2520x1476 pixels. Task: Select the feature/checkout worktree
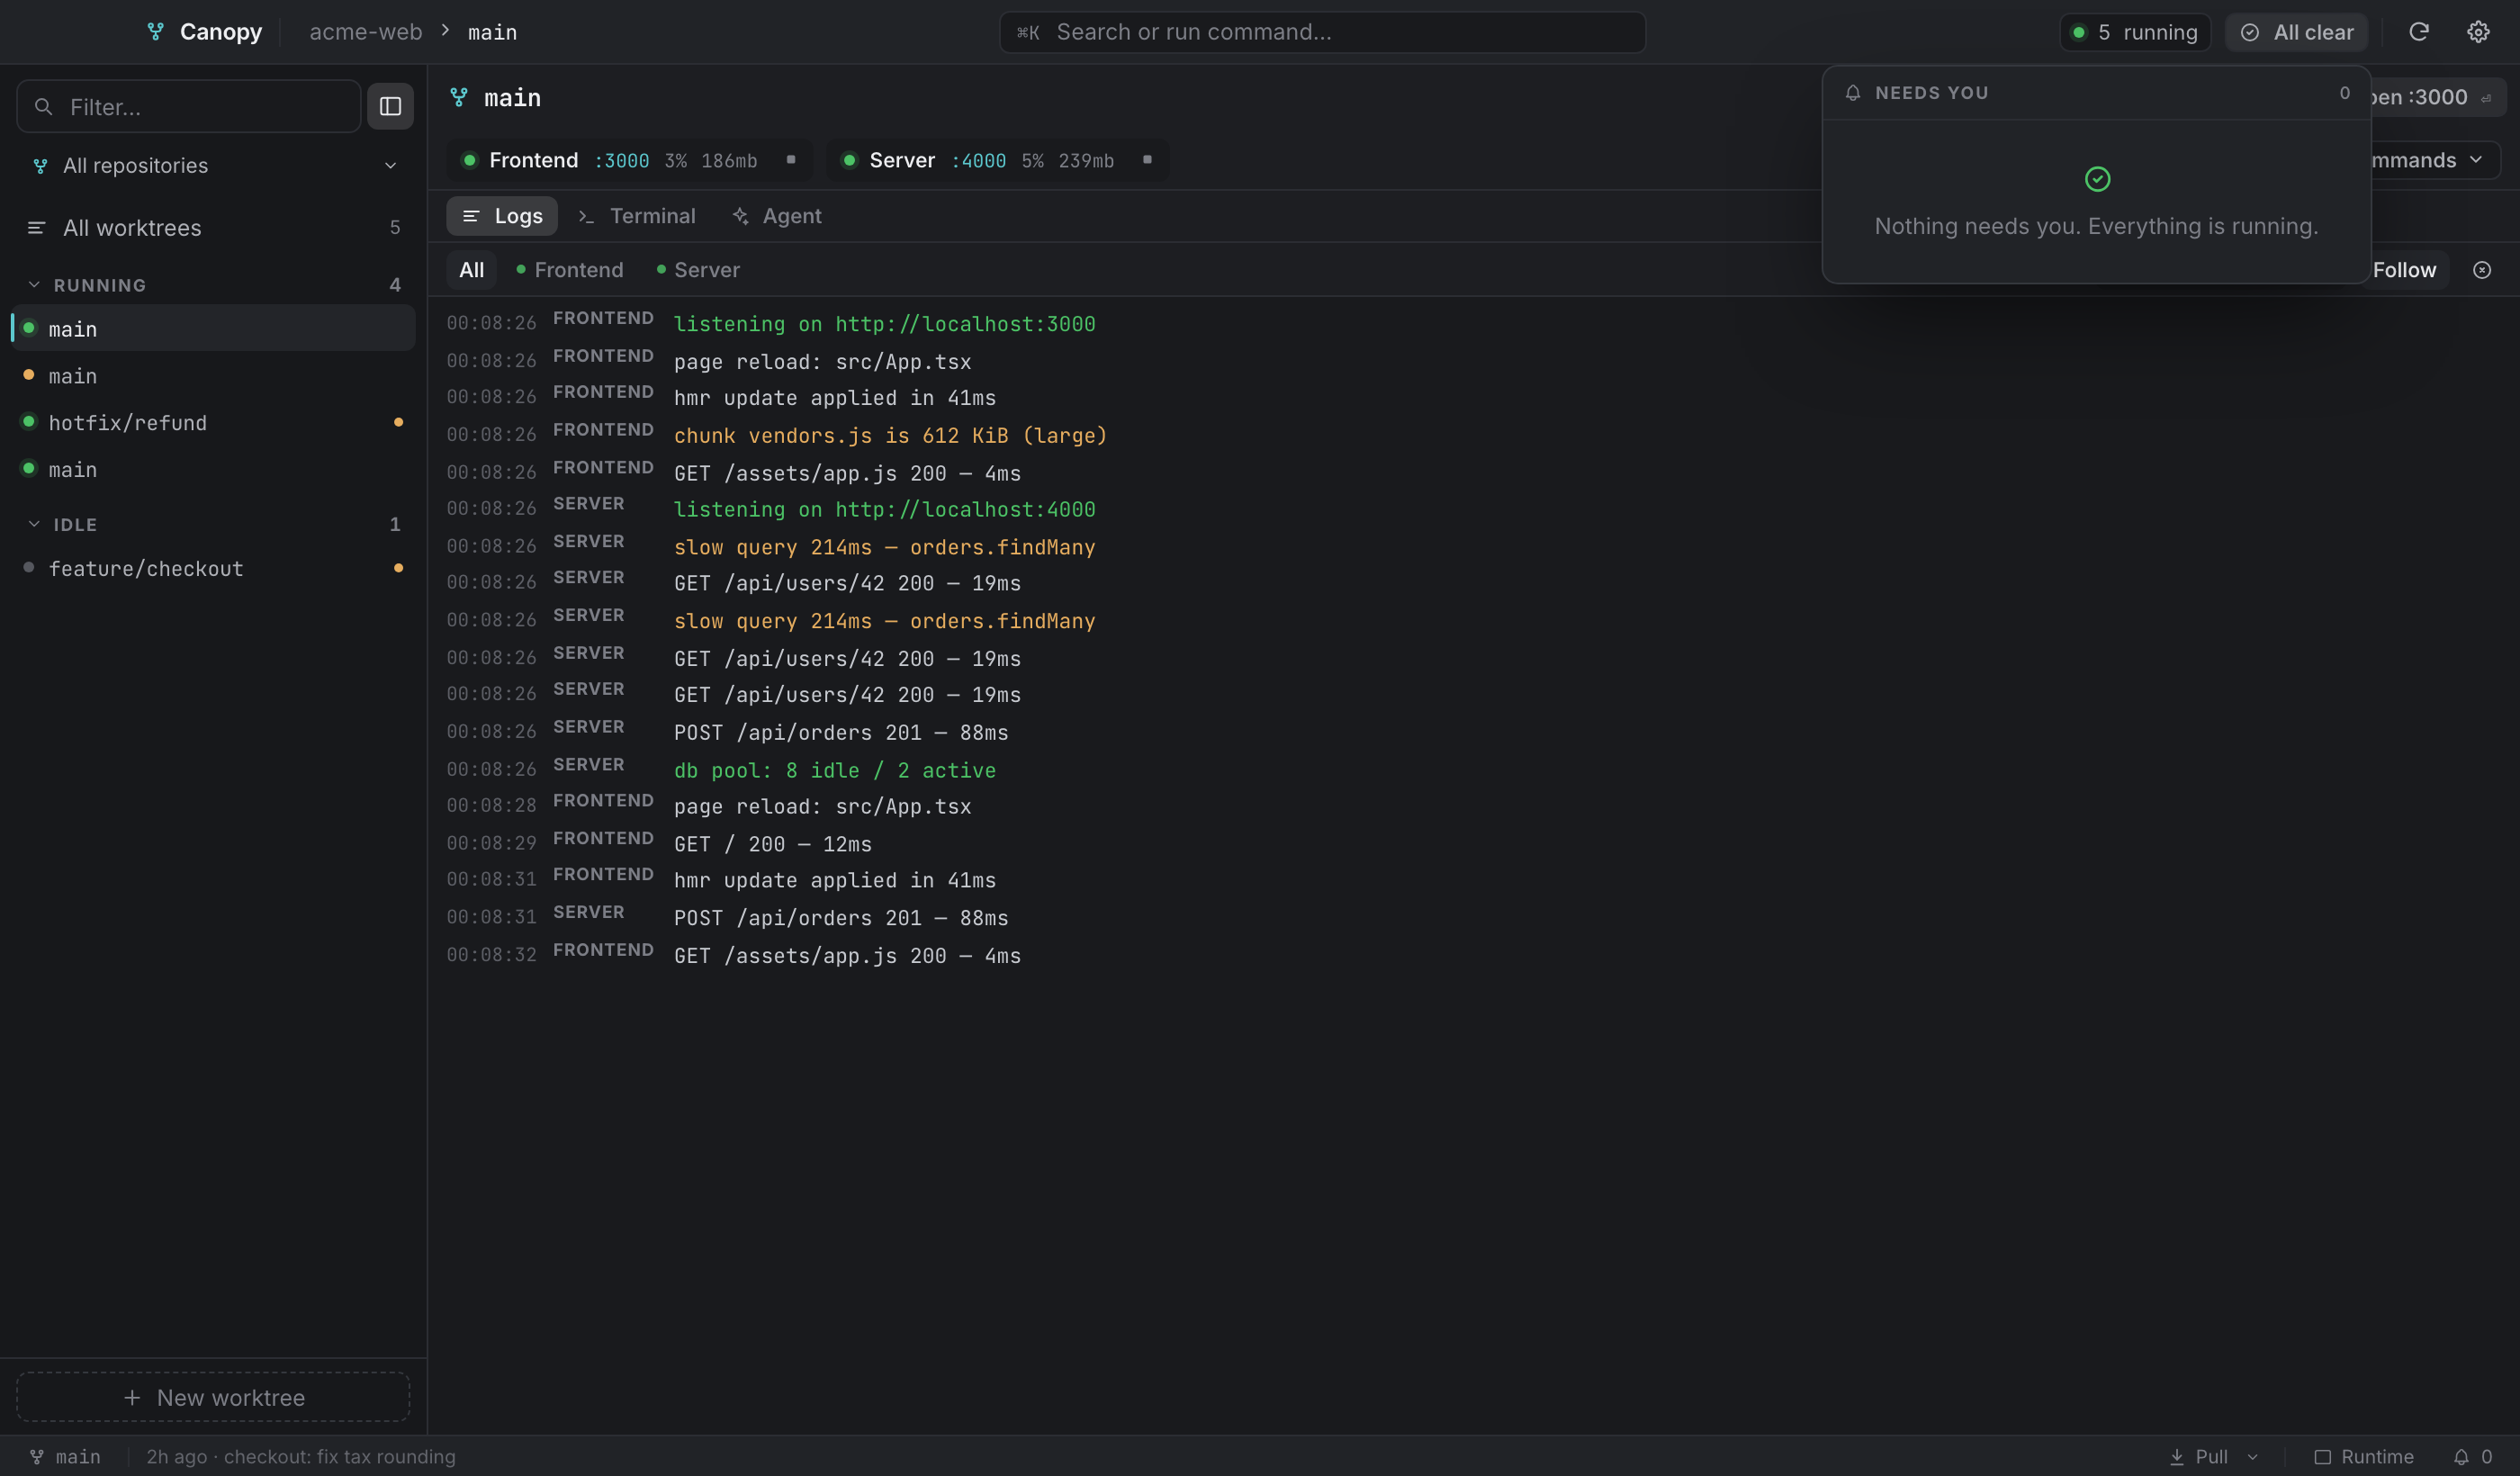coord(213,568)
